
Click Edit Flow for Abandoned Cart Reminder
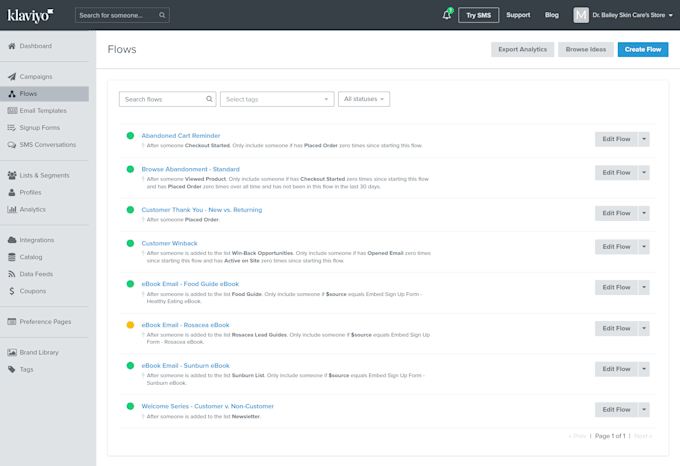click(x=616, y=139)
